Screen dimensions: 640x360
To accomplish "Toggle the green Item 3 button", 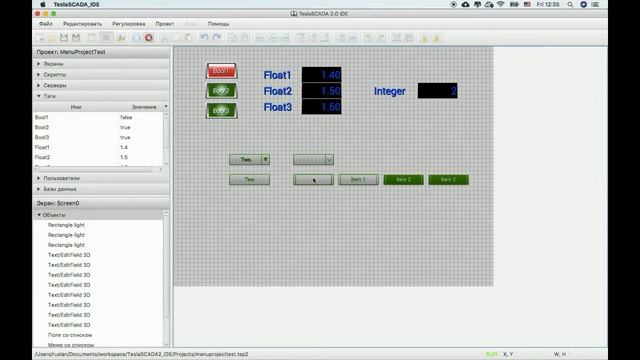I will [x=448, y=180].
